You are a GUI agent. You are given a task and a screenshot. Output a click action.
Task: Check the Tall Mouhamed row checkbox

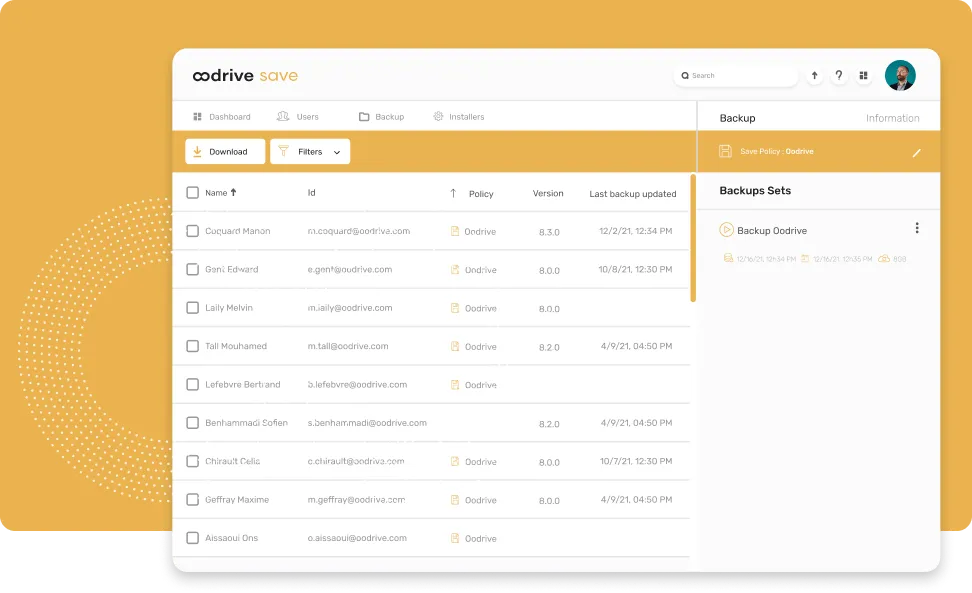[193, 346]
